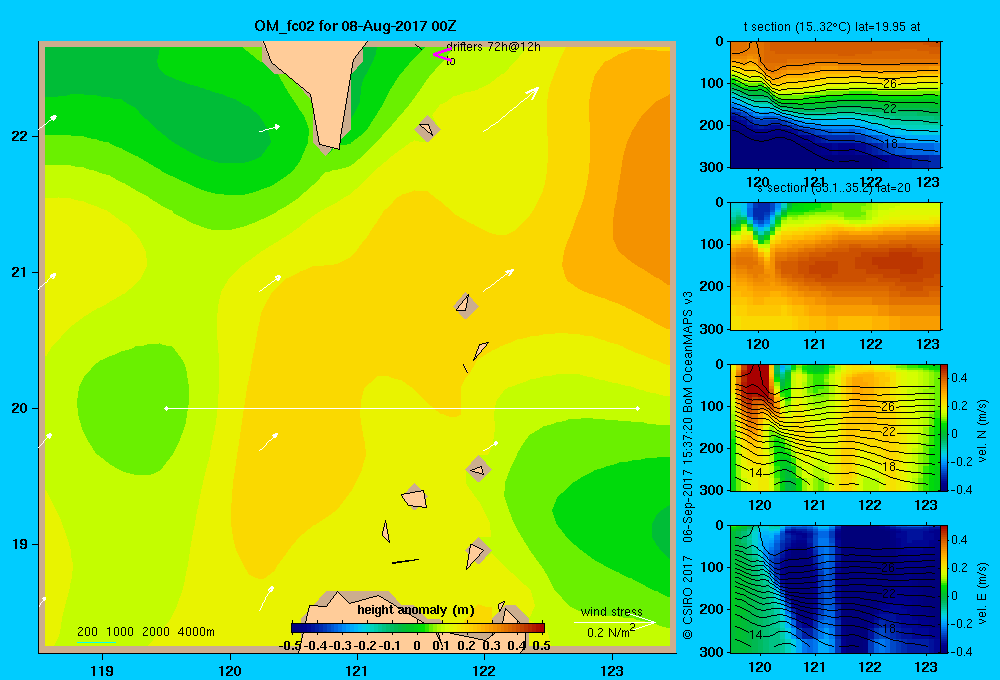Click the vel. N color scale bar

coord(945,427)
